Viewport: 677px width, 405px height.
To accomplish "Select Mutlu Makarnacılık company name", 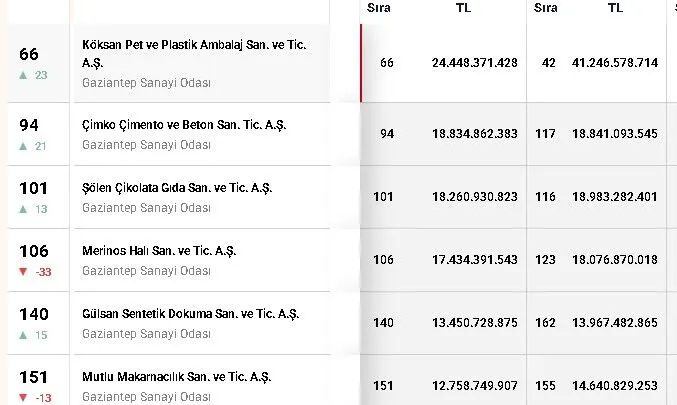I will [176, 377].
